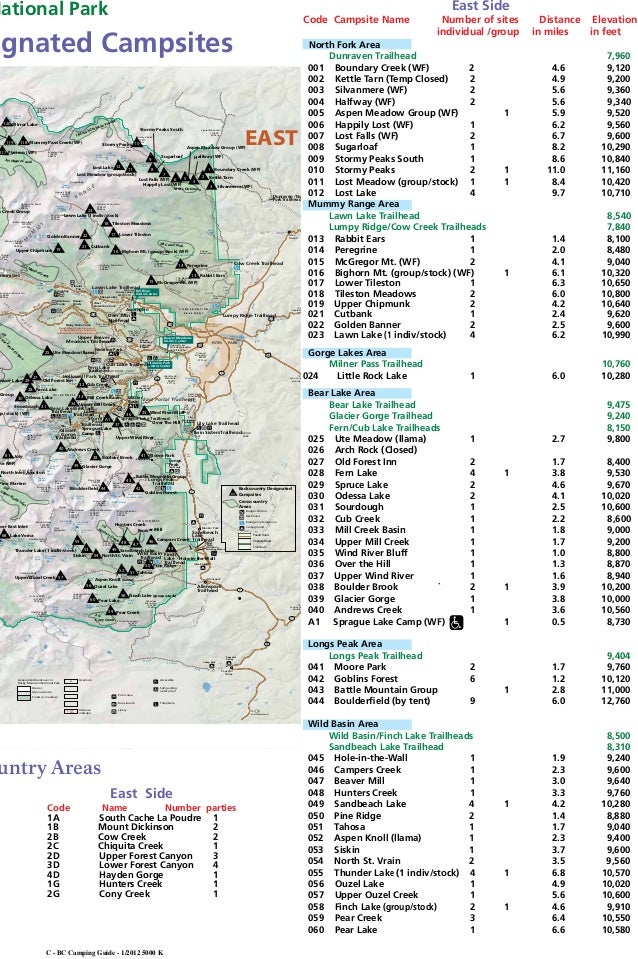Image resolution: width=638 pixels, height=959 pixels.
Task: Click the Rabbit Ears campsite name
Action: [360, 239]
